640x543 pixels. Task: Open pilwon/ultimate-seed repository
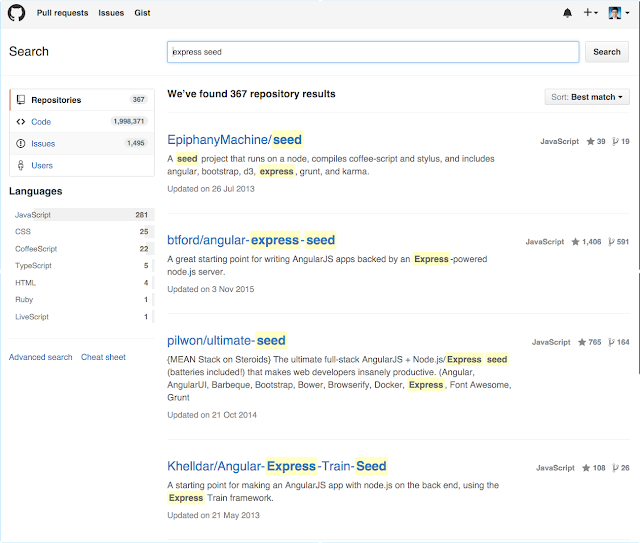227,340
